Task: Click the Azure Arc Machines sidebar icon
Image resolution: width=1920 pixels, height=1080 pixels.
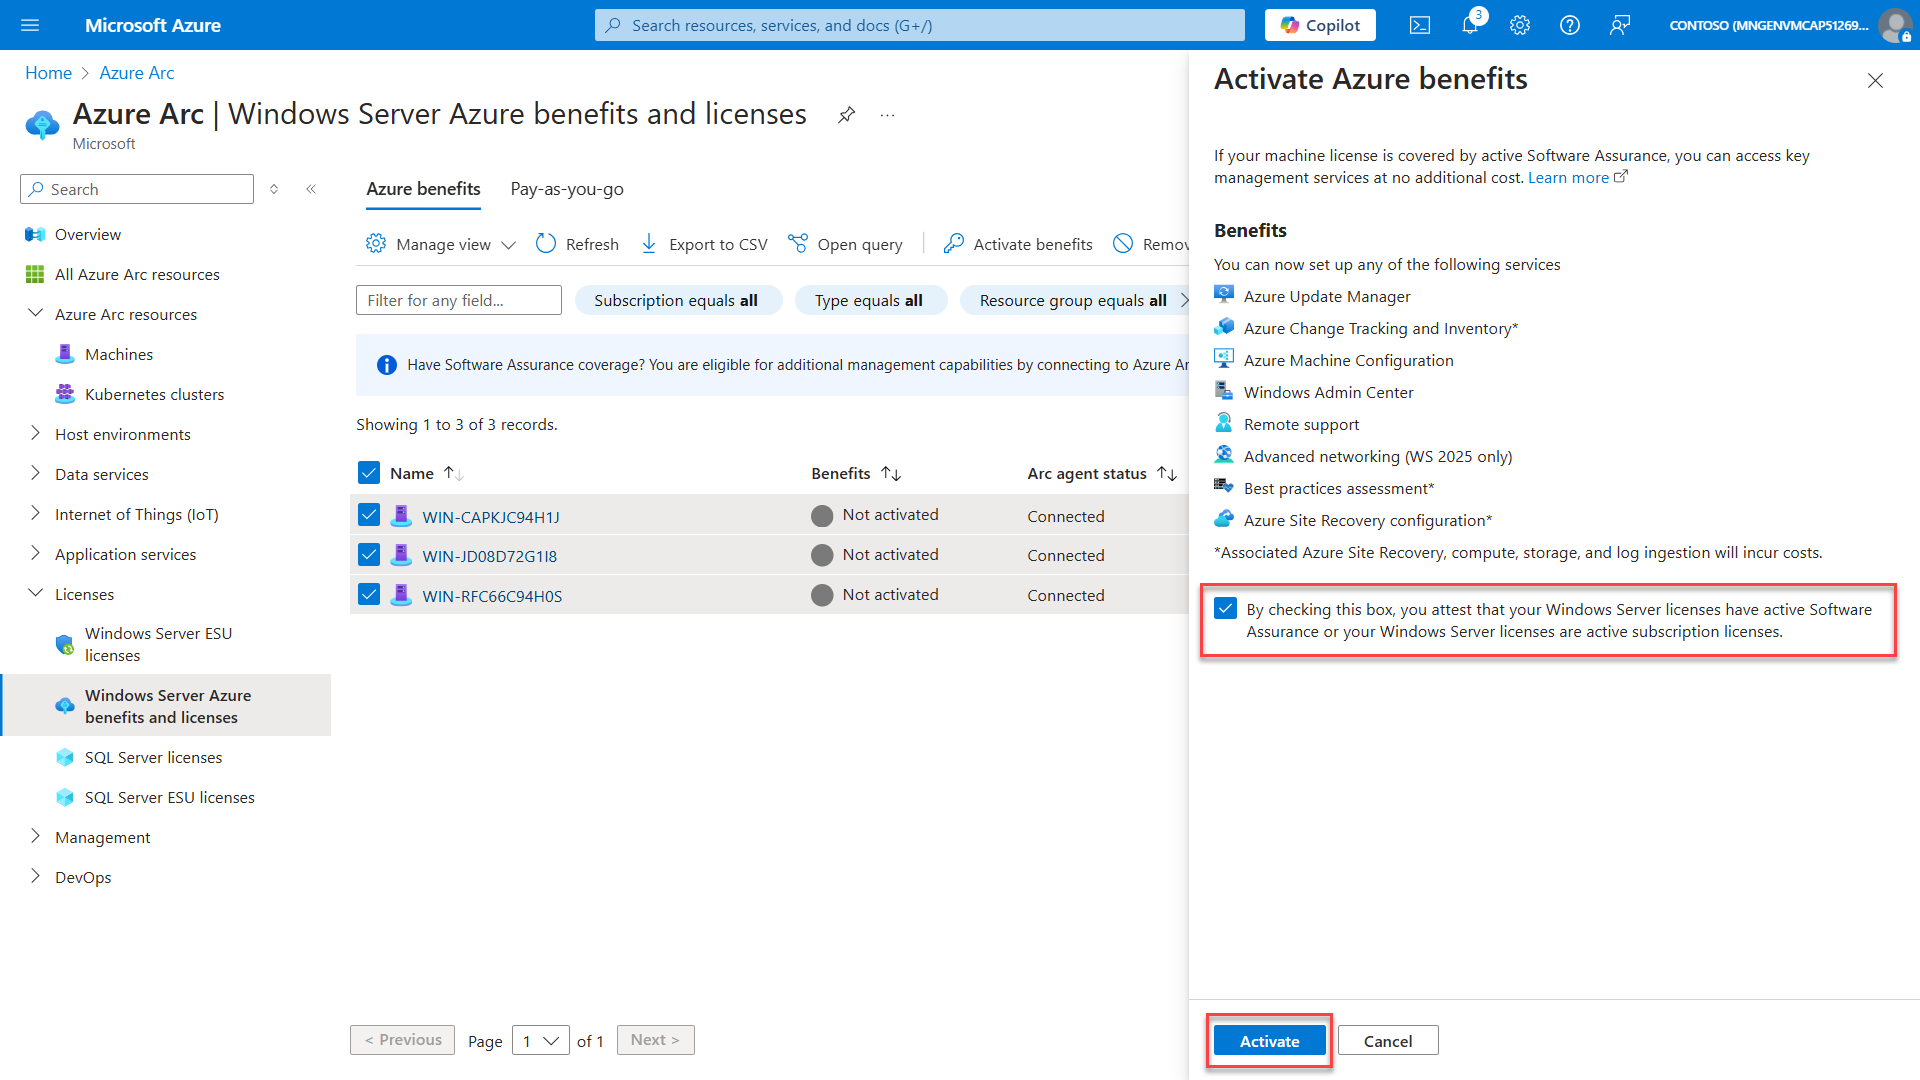Action: point(62,353)
